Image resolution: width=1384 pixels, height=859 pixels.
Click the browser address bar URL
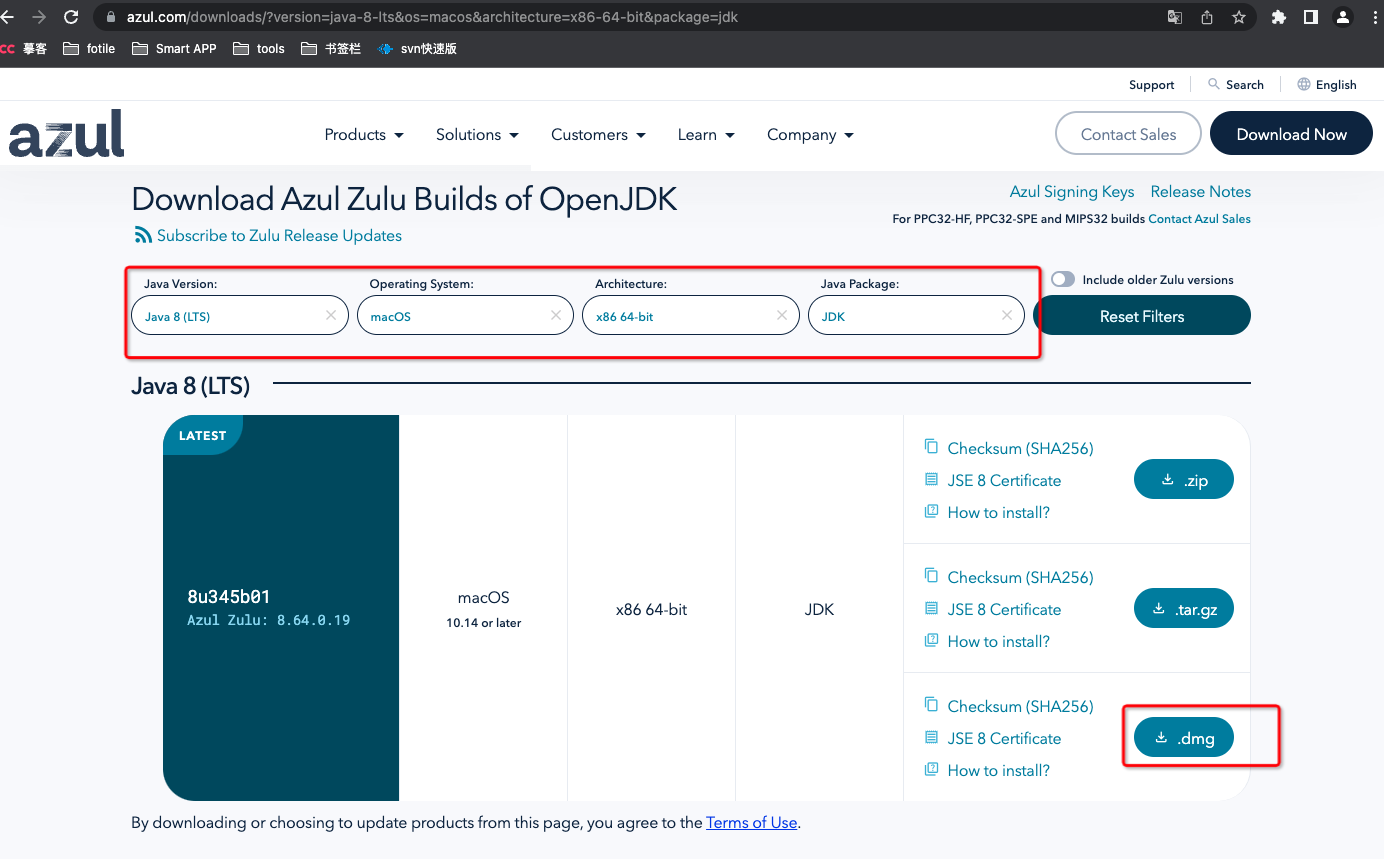click(x=432, y=17)
